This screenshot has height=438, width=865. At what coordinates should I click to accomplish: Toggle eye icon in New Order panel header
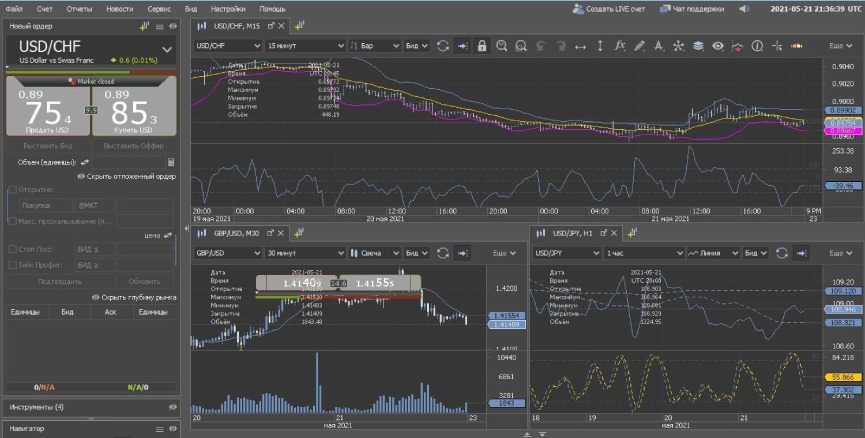point(173,26)
